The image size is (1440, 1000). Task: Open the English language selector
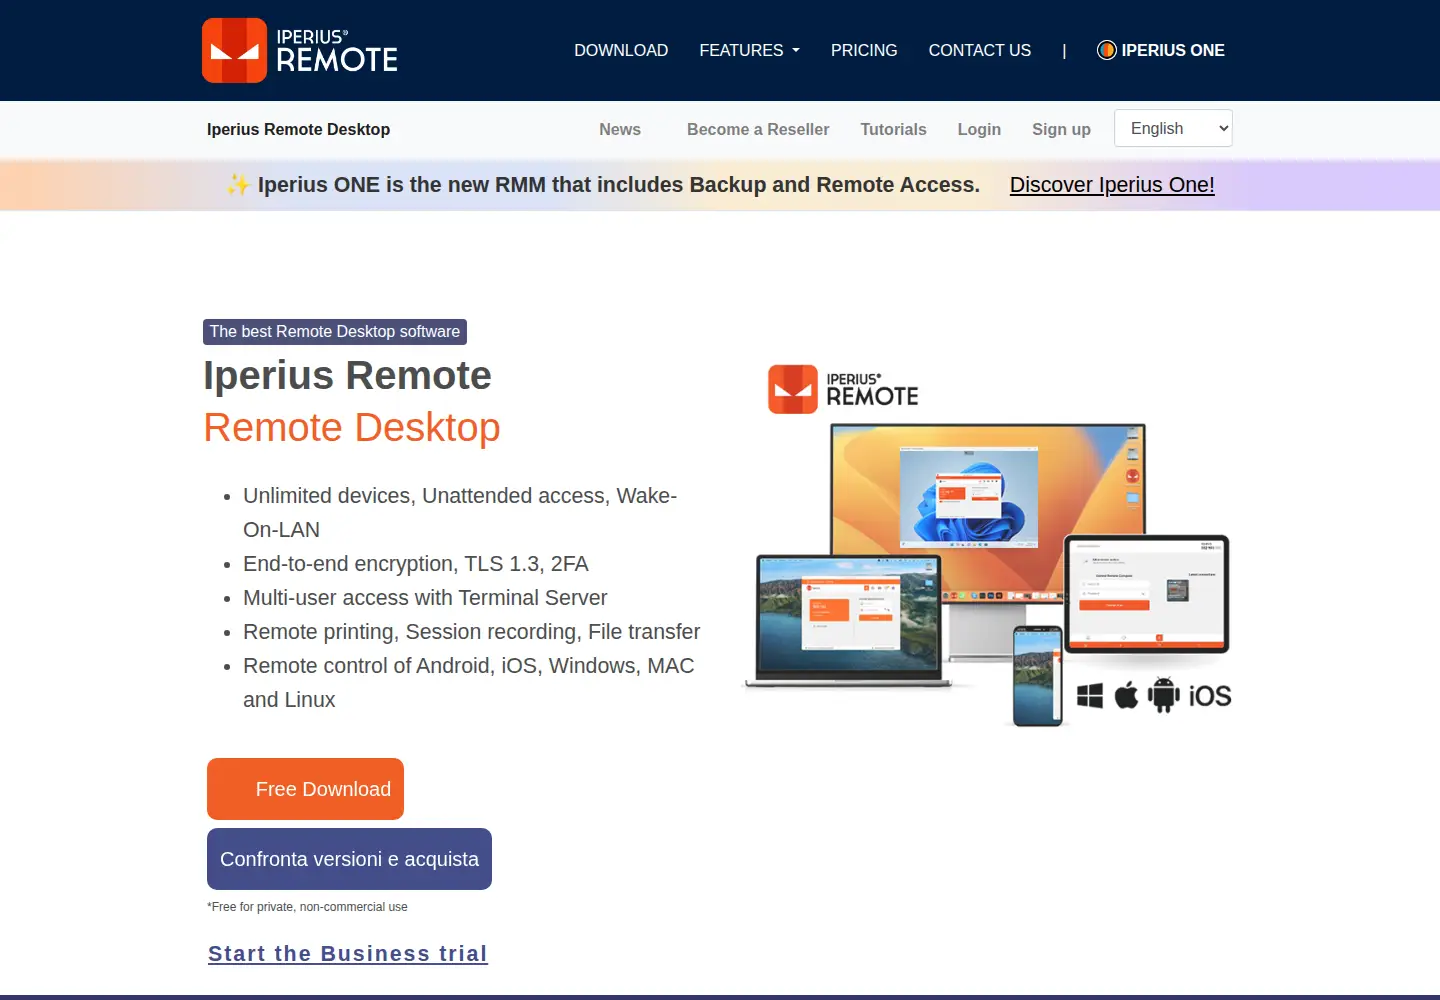click(1173, 128)
